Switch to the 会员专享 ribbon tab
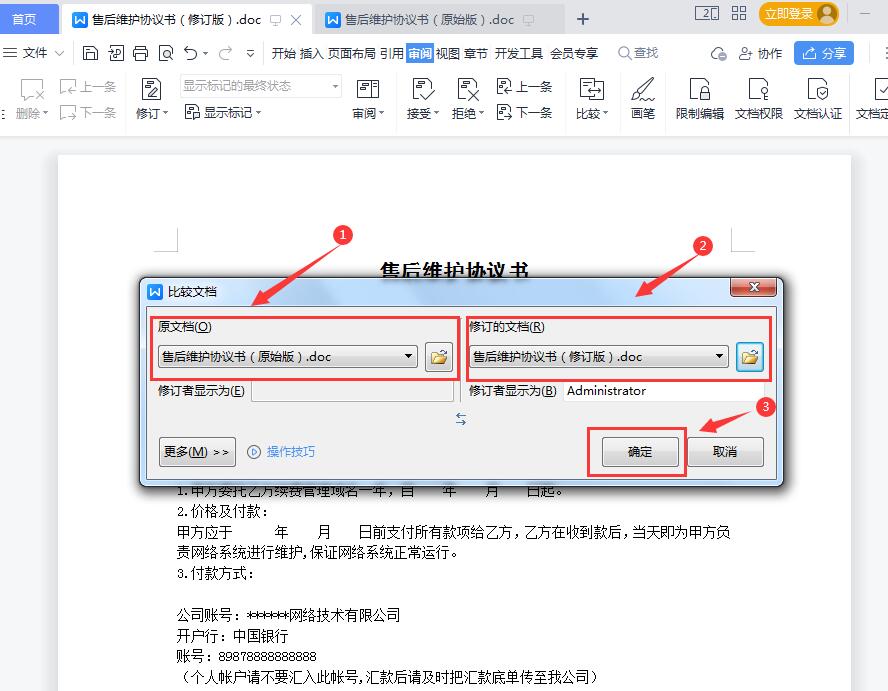This screenshot has width=888, height=691. tap(574, 53)
